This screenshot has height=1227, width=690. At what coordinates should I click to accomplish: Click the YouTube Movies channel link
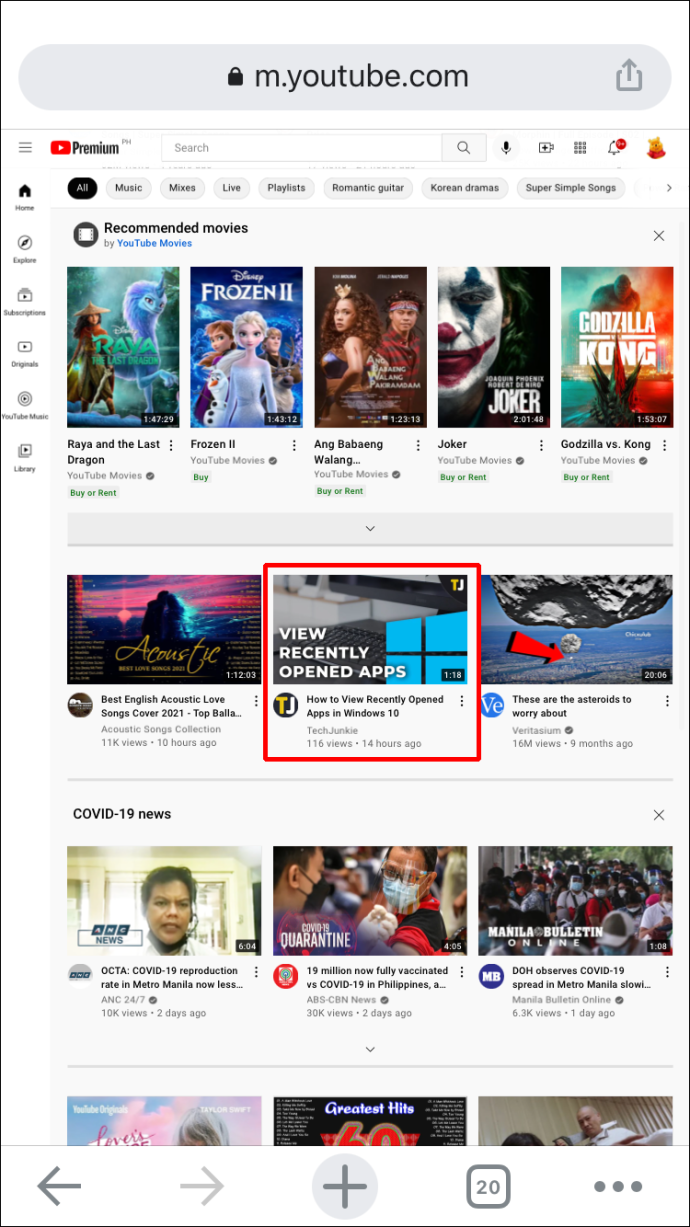coord(154,243)
